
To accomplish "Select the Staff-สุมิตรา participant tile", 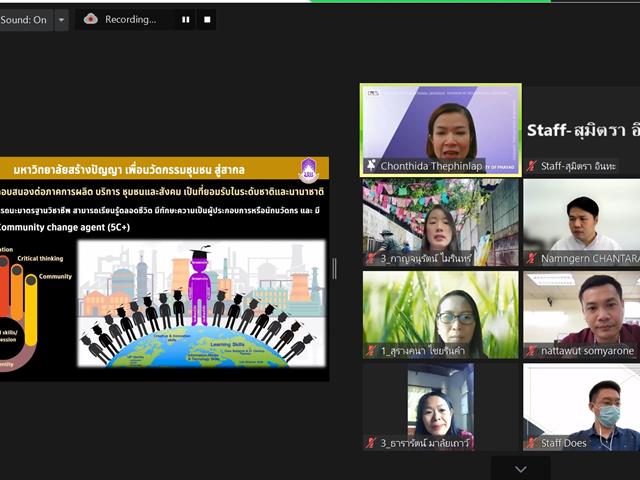I will click(x=582, y=130).
